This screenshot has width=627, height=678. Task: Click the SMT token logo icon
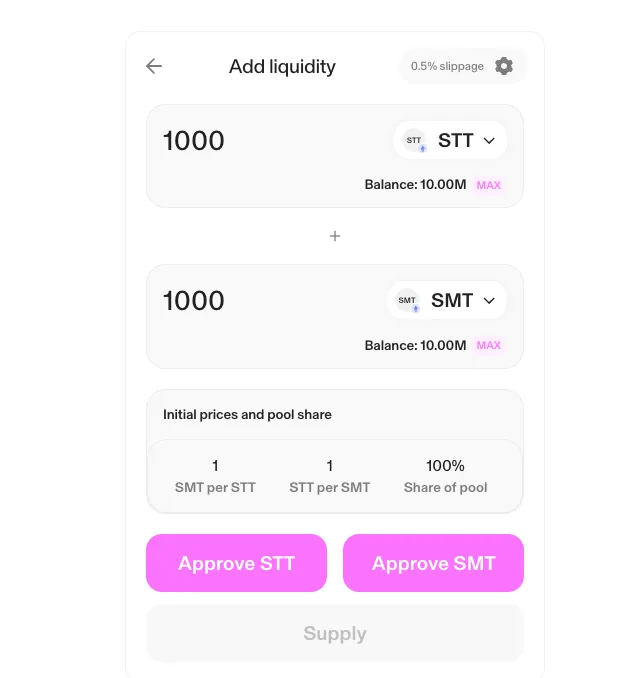tap(407, 301)
